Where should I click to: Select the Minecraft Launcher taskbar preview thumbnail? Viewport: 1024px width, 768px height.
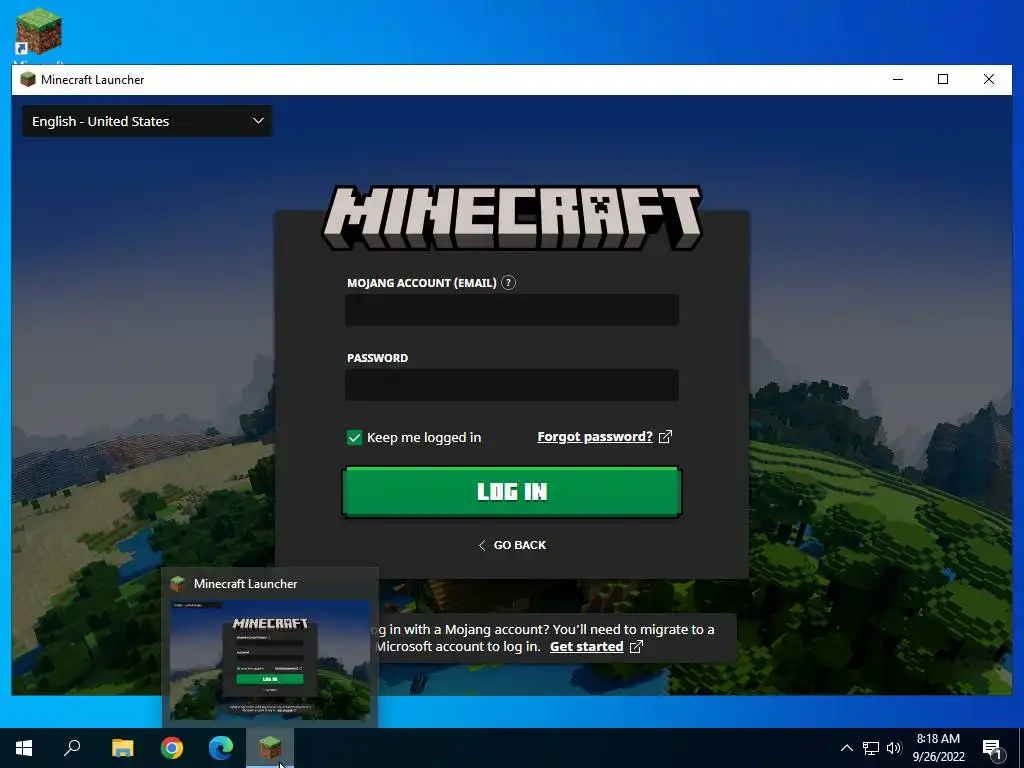270,660
